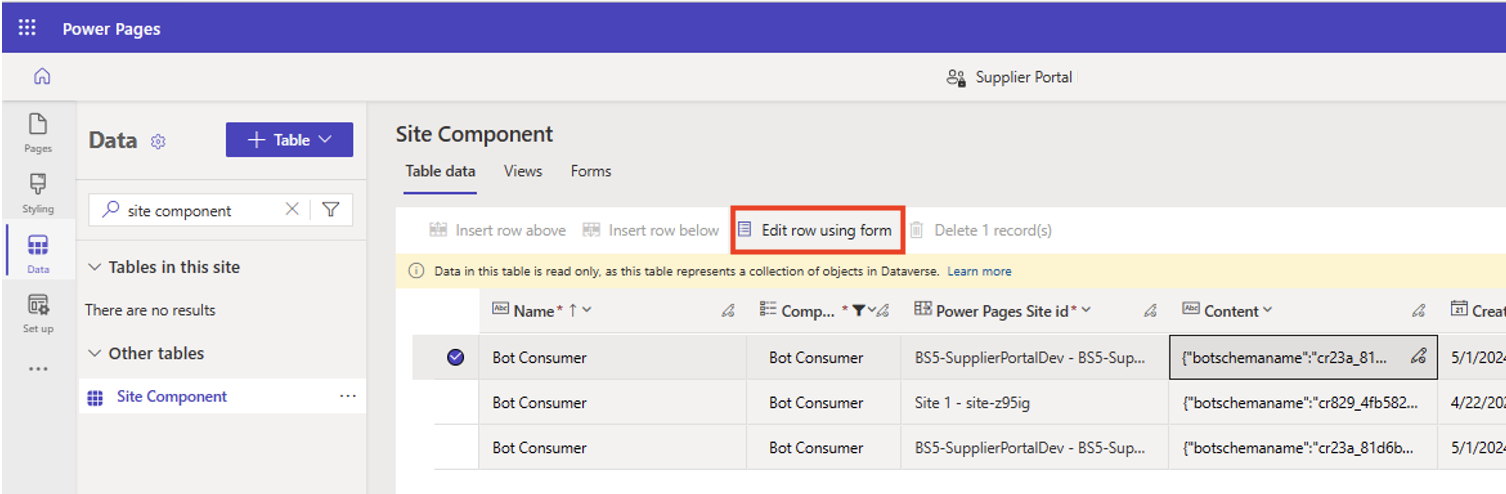Deselect the first Bot Consumer row
Viewport: 1506px width, 494px height.
(x=456, y=357)
